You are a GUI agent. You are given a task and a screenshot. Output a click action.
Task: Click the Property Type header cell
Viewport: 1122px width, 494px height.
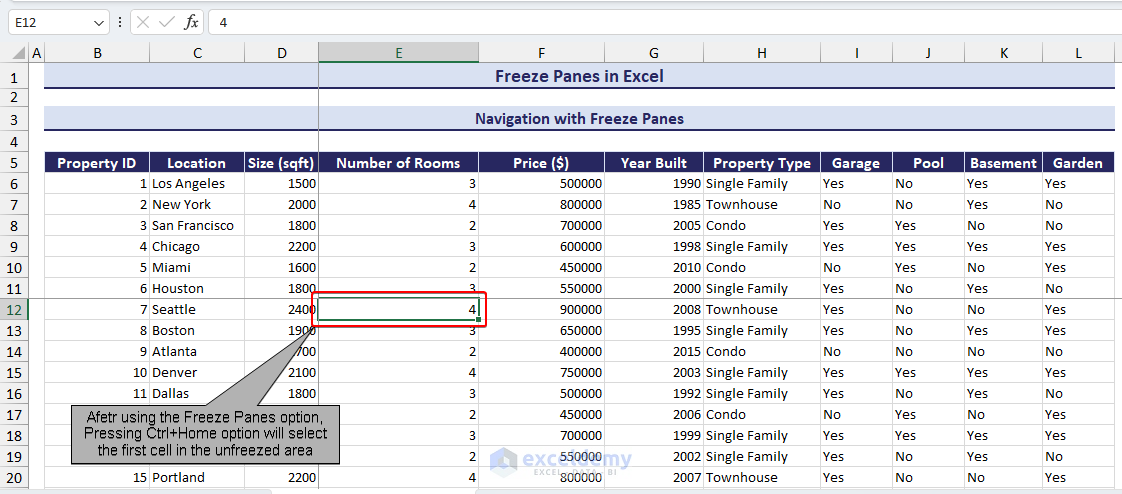(761, 163)
